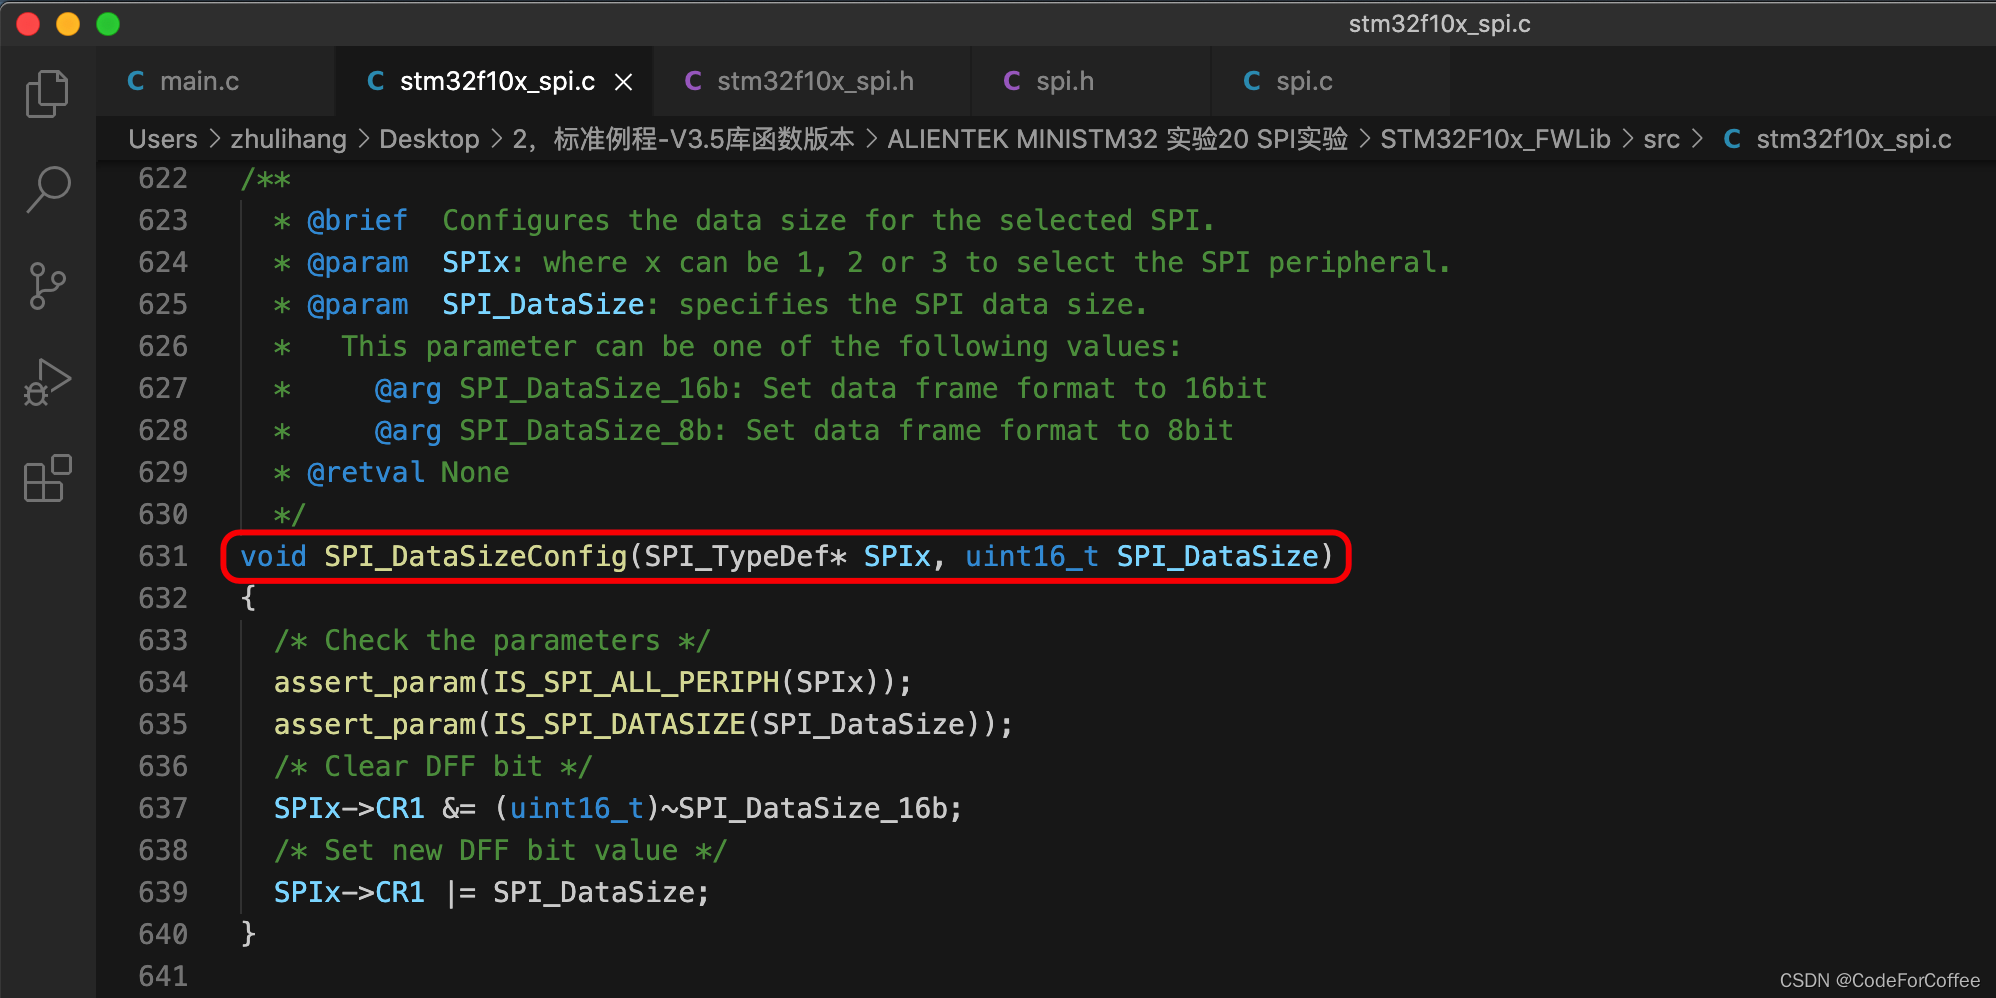This screenshot has height=998, width=1996.
Task: Click the C language icon on the main.c tab
Action: pyautogui.click(x=136, y=81)
